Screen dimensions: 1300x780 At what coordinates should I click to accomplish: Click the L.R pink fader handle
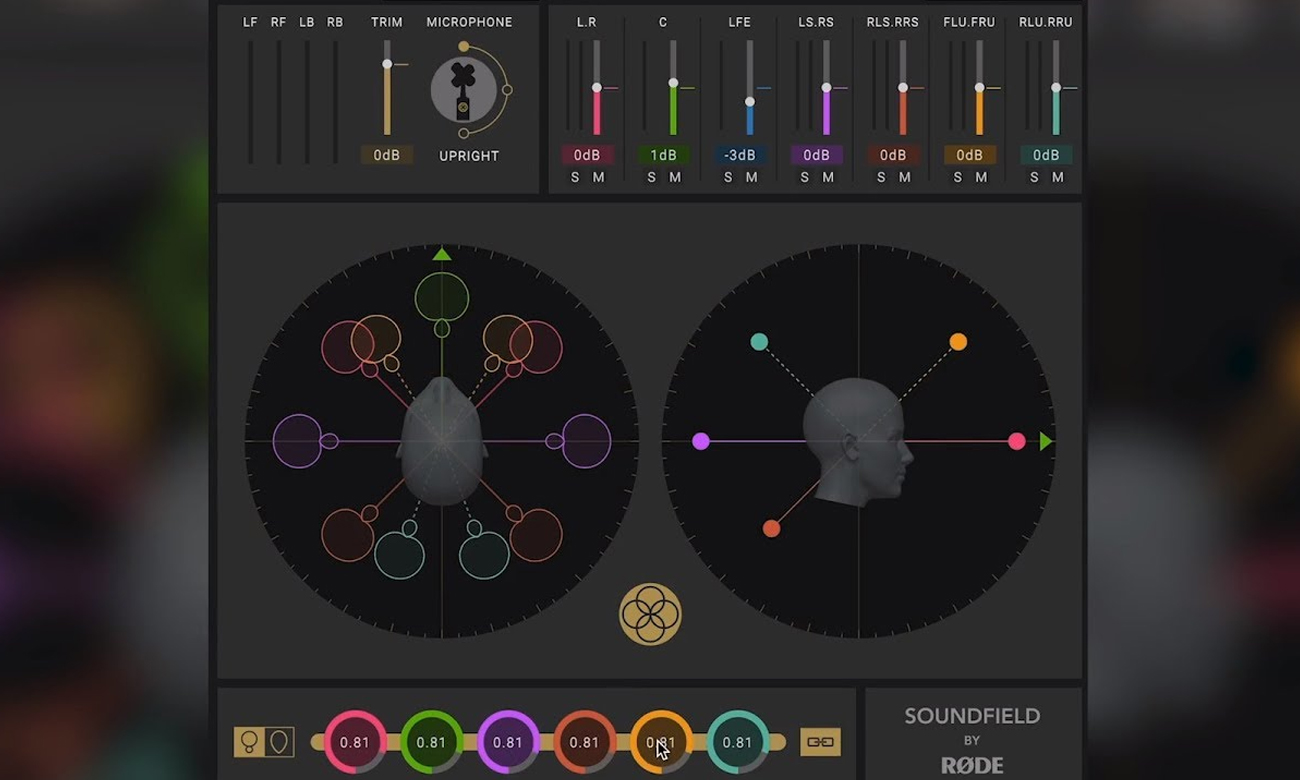pos(597,88)
